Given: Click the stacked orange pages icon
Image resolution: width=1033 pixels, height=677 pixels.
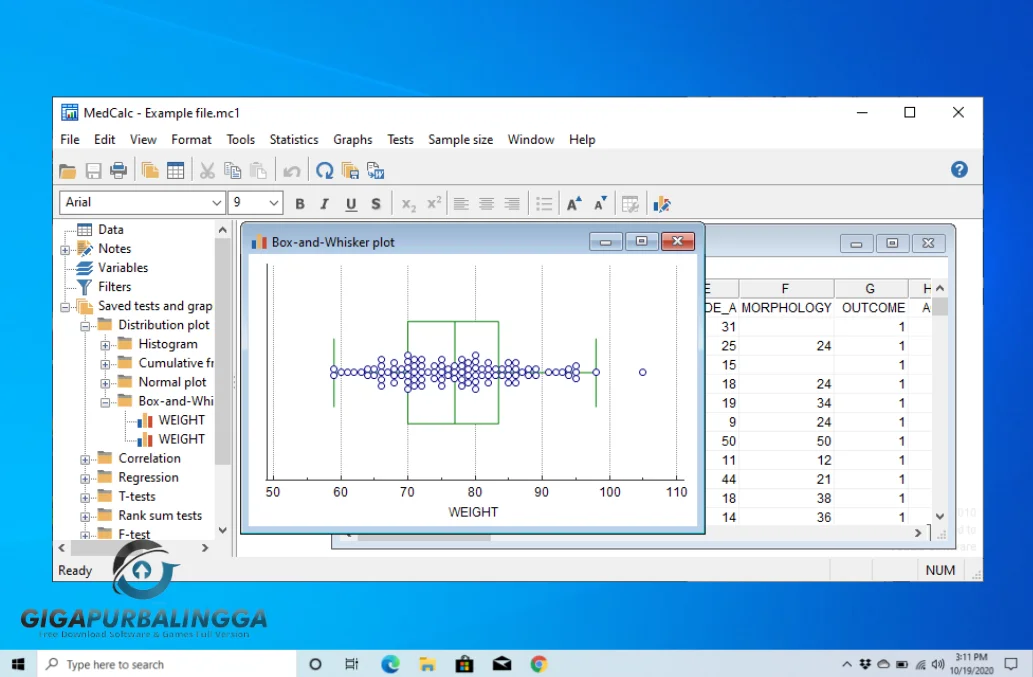Looking at the screenshot, I should [x=150, y=171].
